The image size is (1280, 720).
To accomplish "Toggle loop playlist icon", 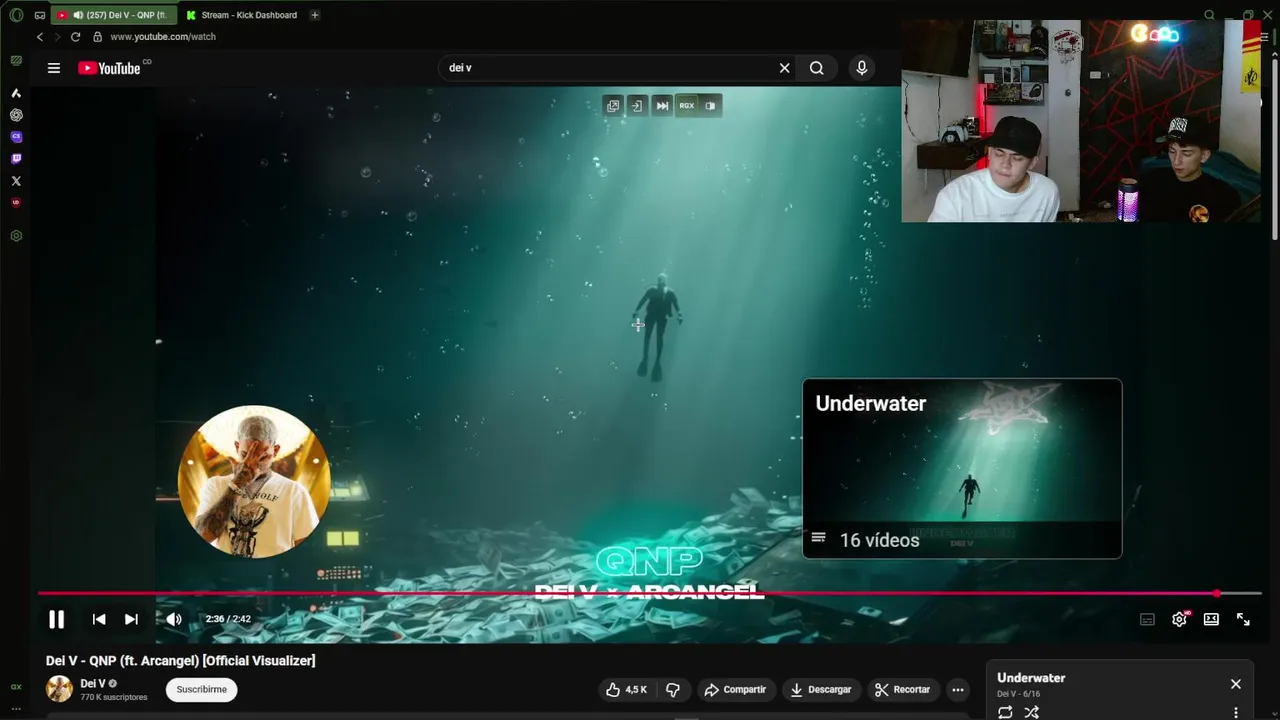I will click(x=1005, y=712).
